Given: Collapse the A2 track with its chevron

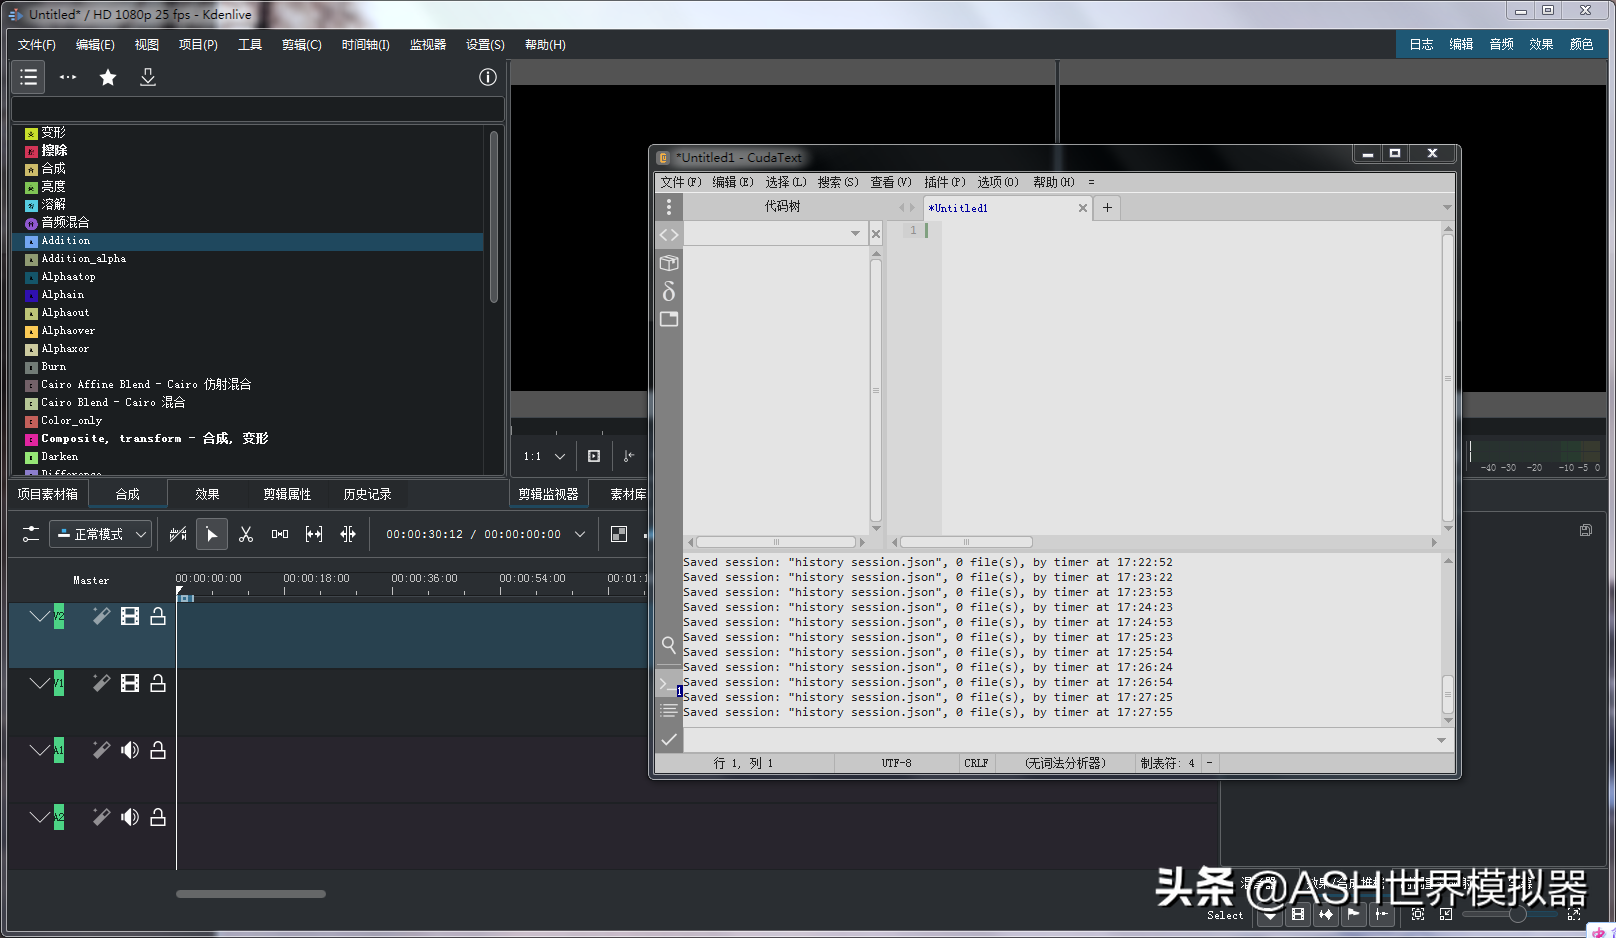Looking at the screenshot, I should point(39,818).
